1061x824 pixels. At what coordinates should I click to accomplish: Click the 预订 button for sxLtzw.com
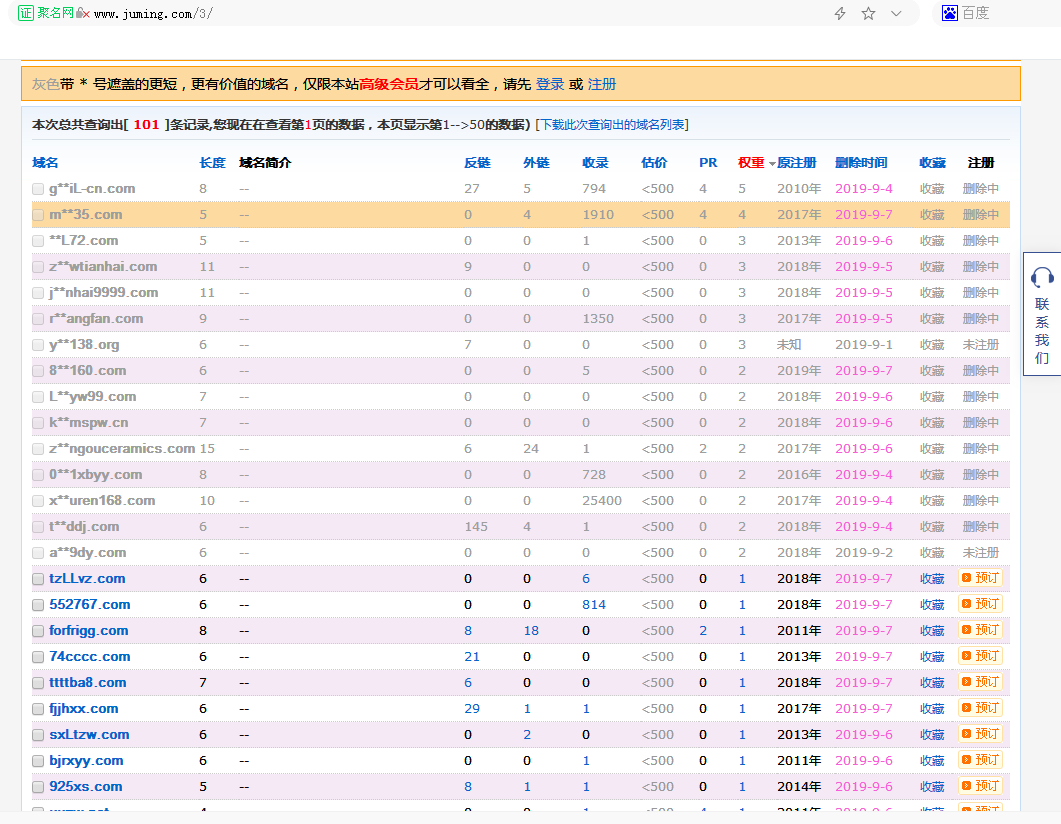click(x=980, y=733)
